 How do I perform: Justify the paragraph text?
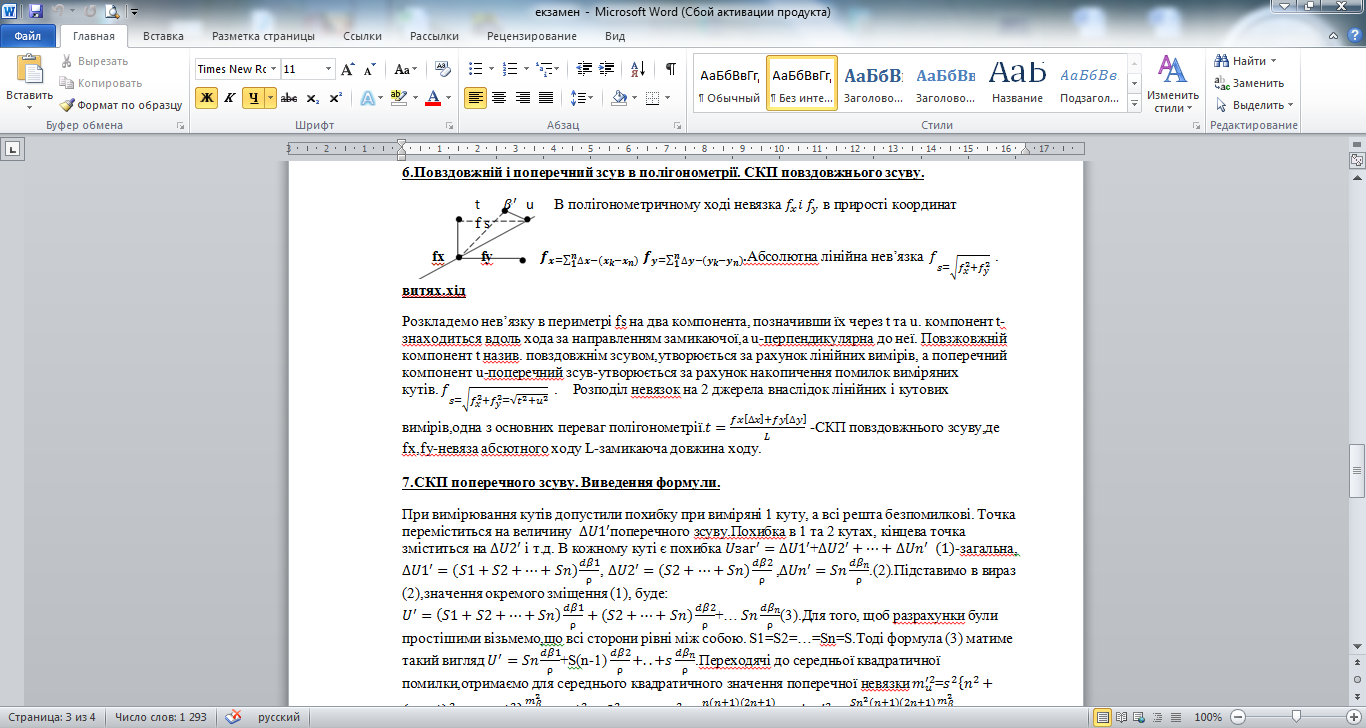pos(545,98)
